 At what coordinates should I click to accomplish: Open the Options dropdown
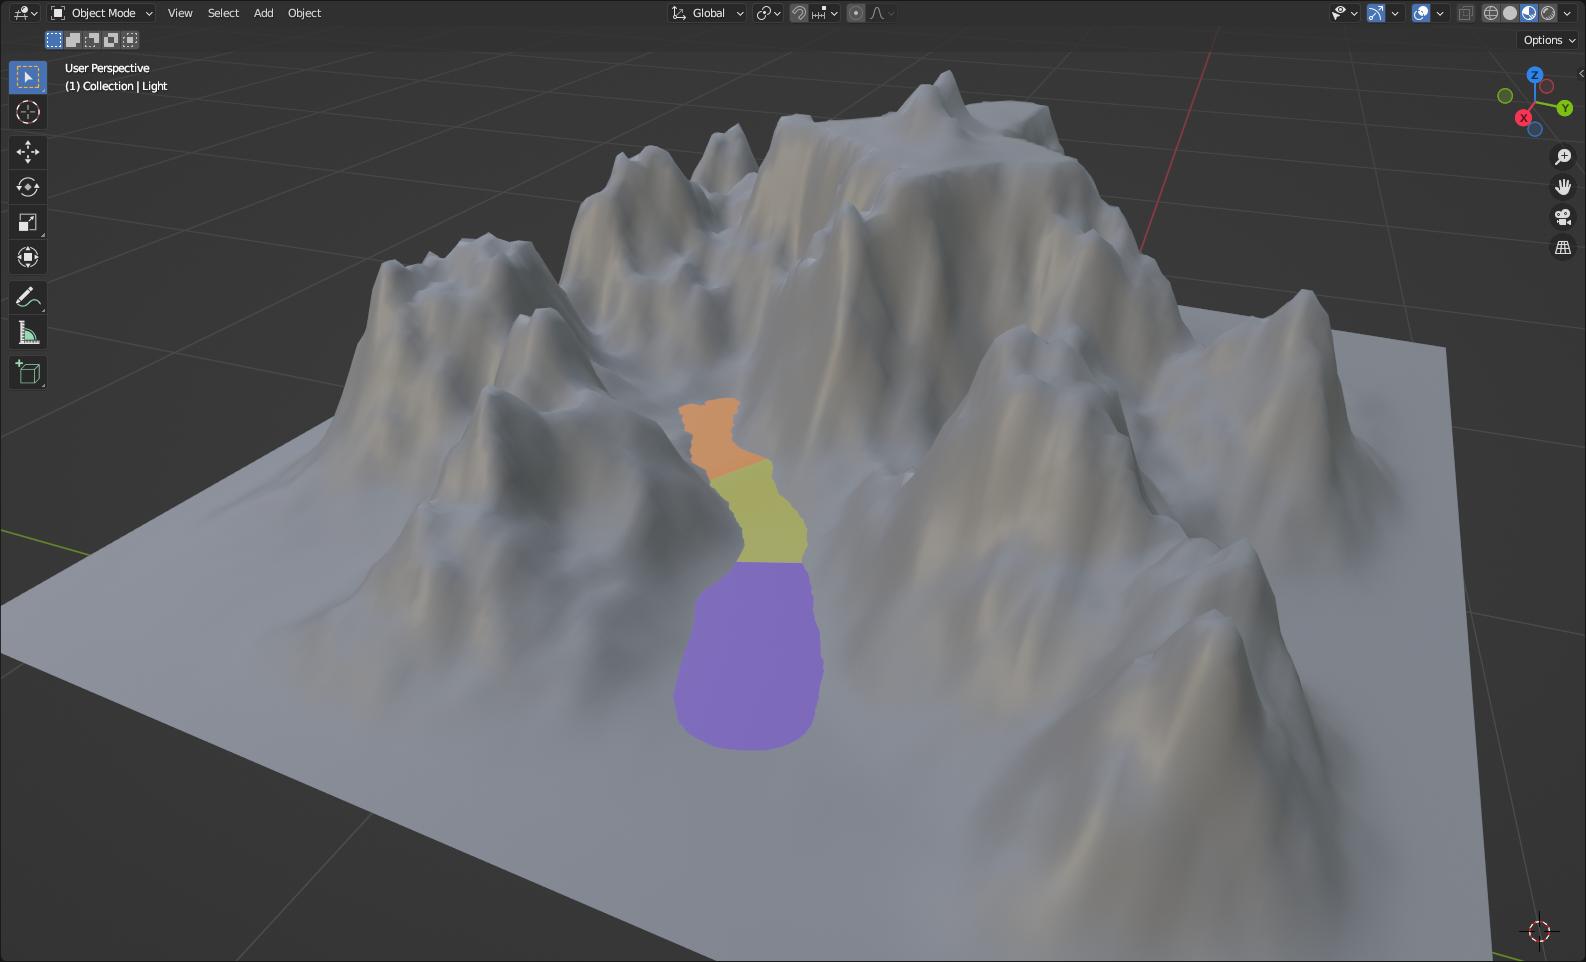click(x=1549, y=40)
